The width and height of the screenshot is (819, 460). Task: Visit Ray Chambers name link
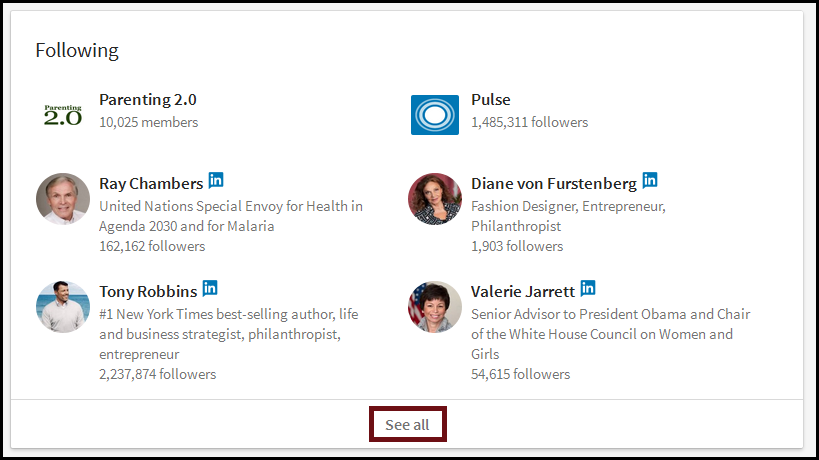click(151, 184)
